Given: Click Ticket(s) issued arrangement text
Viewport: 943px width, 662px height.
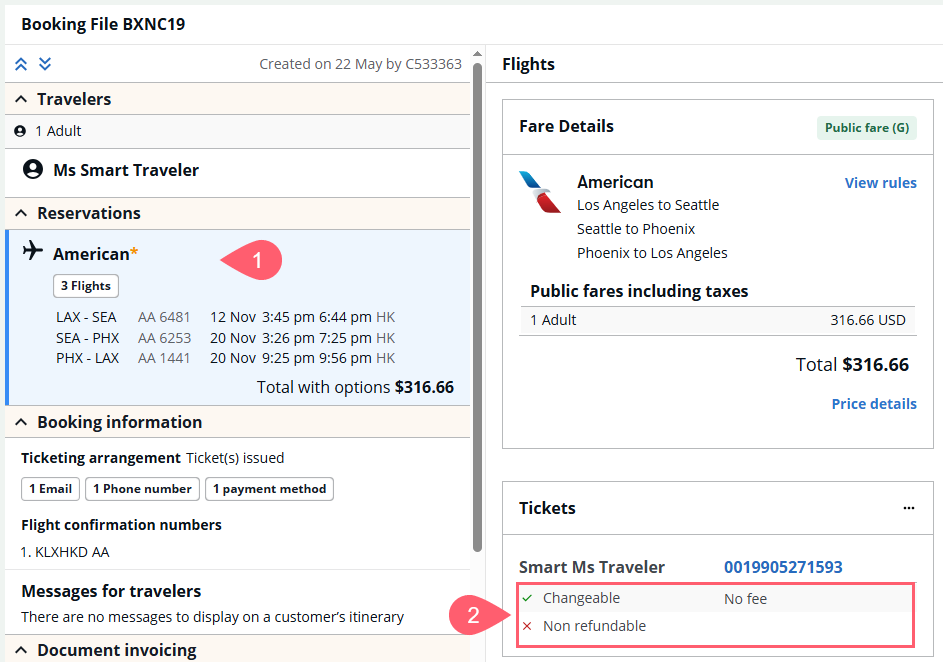Looking at the screenshot, I should pos(235,458).
